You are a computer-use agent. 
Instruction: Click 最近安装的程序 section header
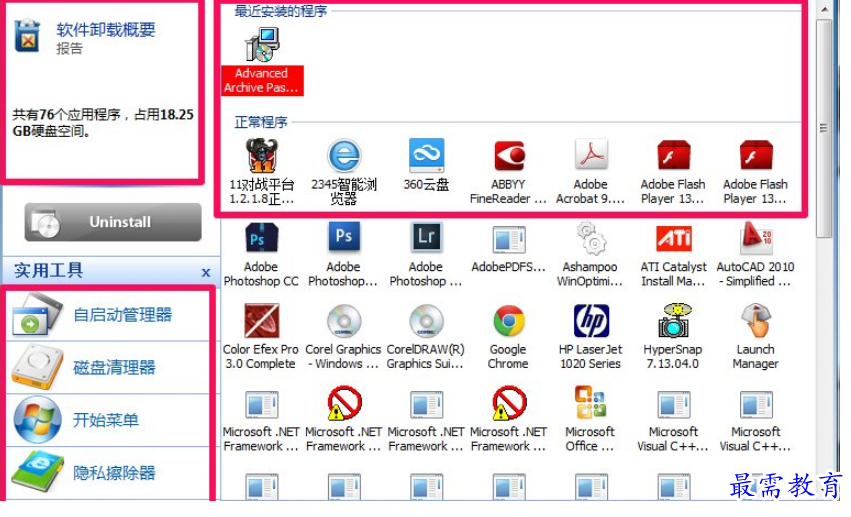280,11
